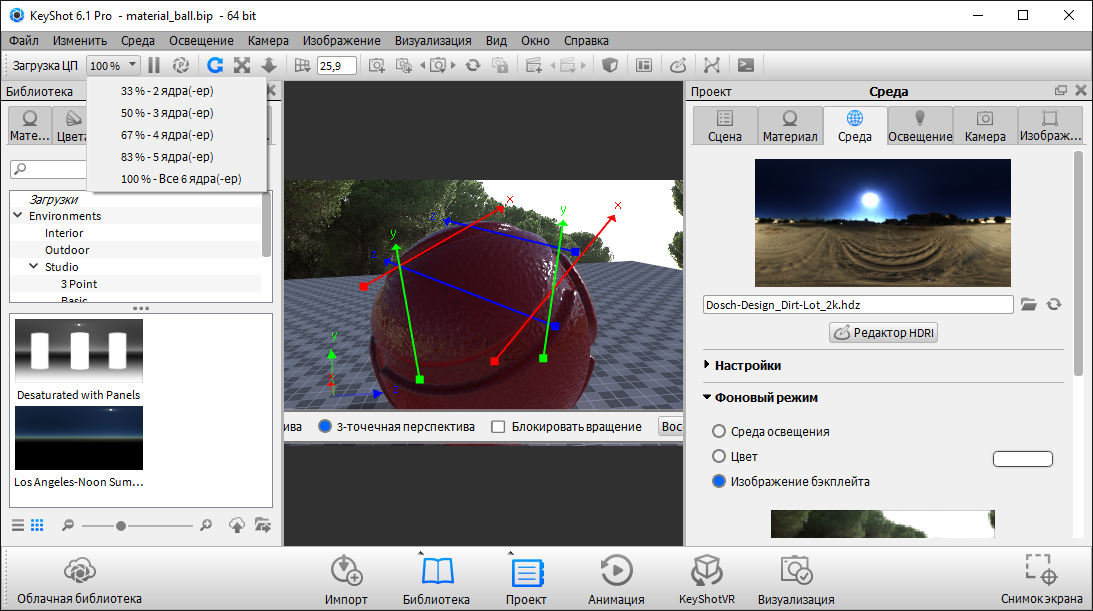Switch to the Материал project tab
The width and height of the screenshot is (1093, 611).
pyautogui.click(x=790, y=125)
